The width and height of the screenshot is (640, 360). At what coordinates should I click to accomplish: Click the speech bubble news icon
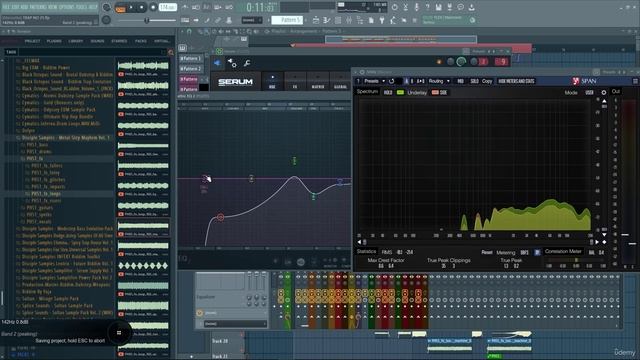pos(460,7)
